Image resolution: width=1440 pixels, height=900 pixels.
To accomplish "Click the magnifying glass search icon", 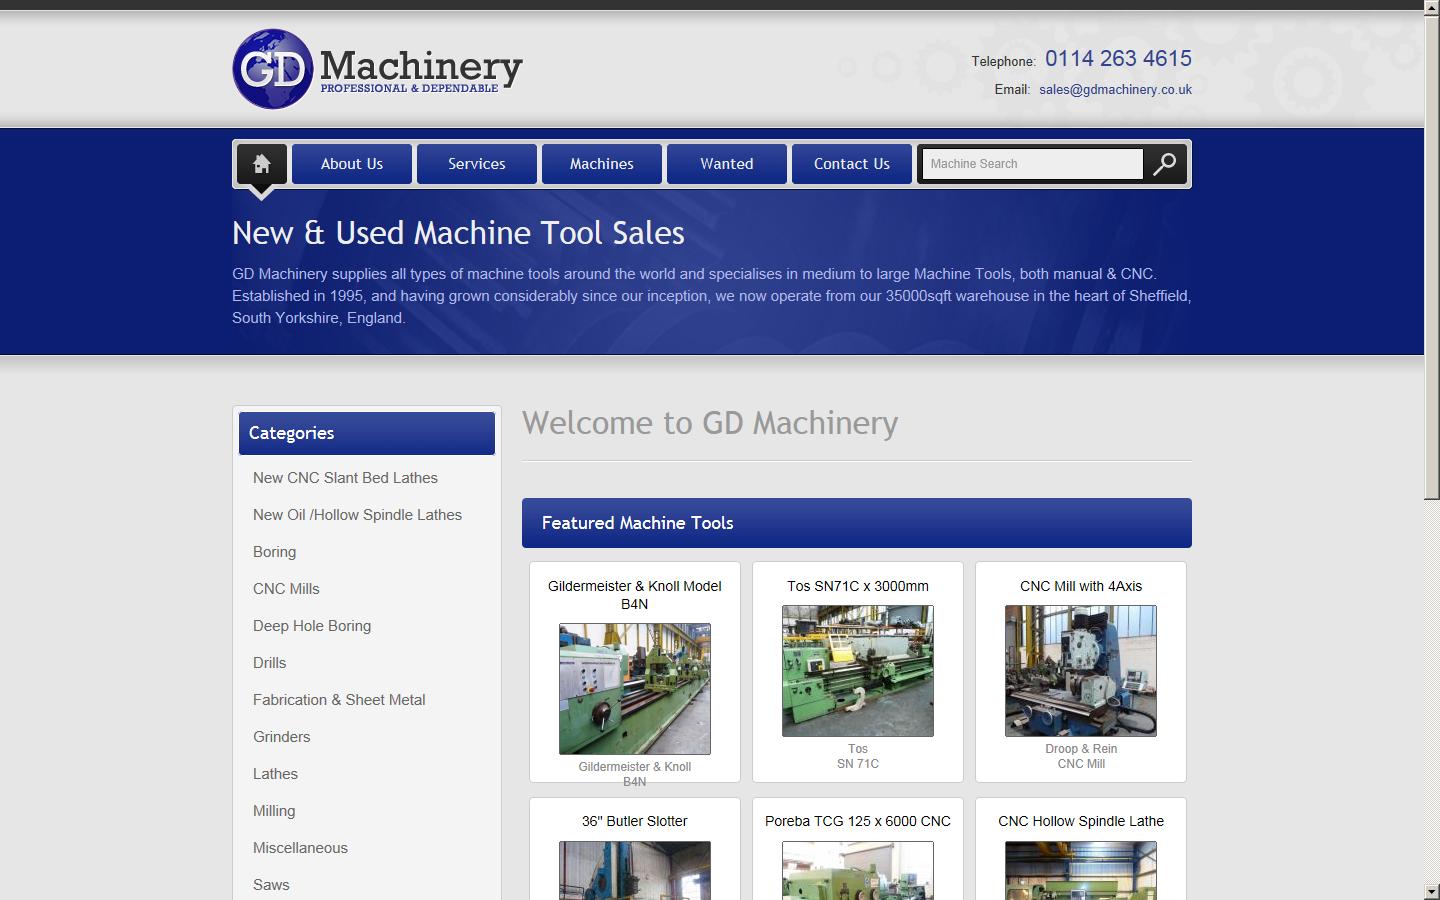I will tap(1164, 164).
